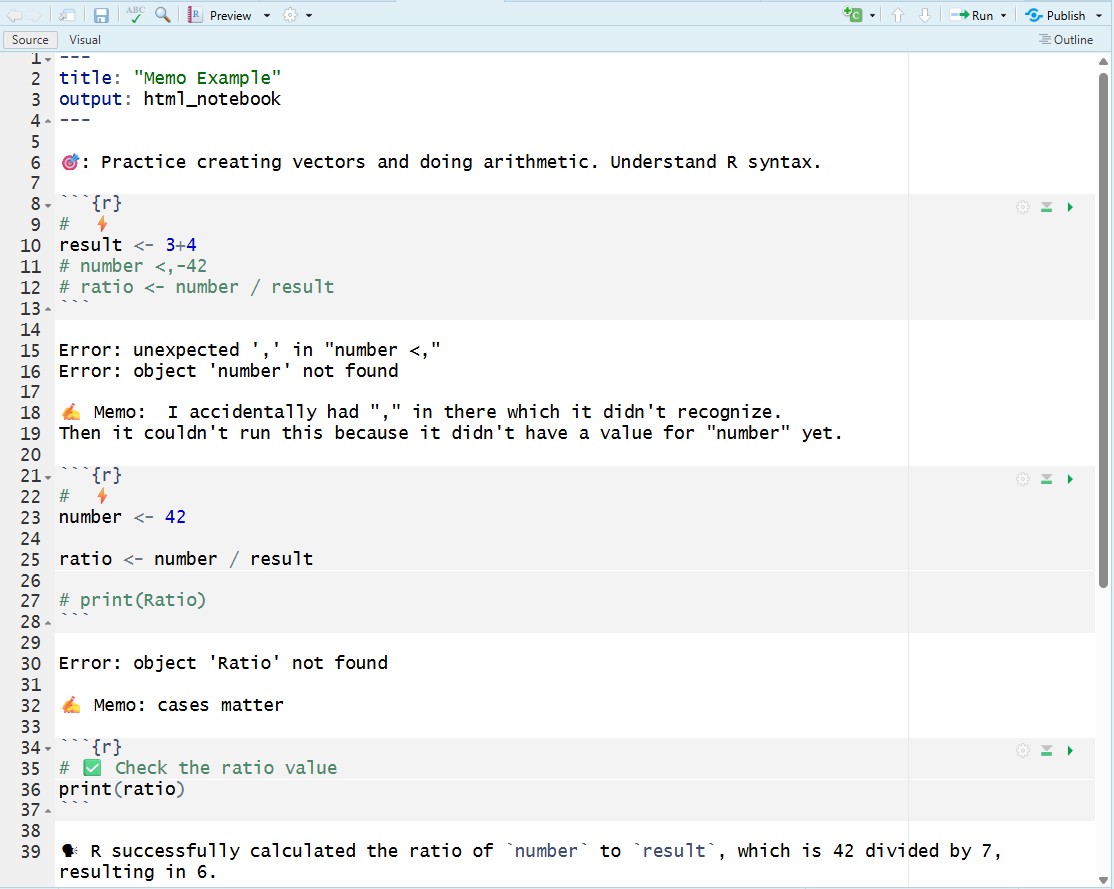Click scrollbar down arrow

click(1103, 881)
